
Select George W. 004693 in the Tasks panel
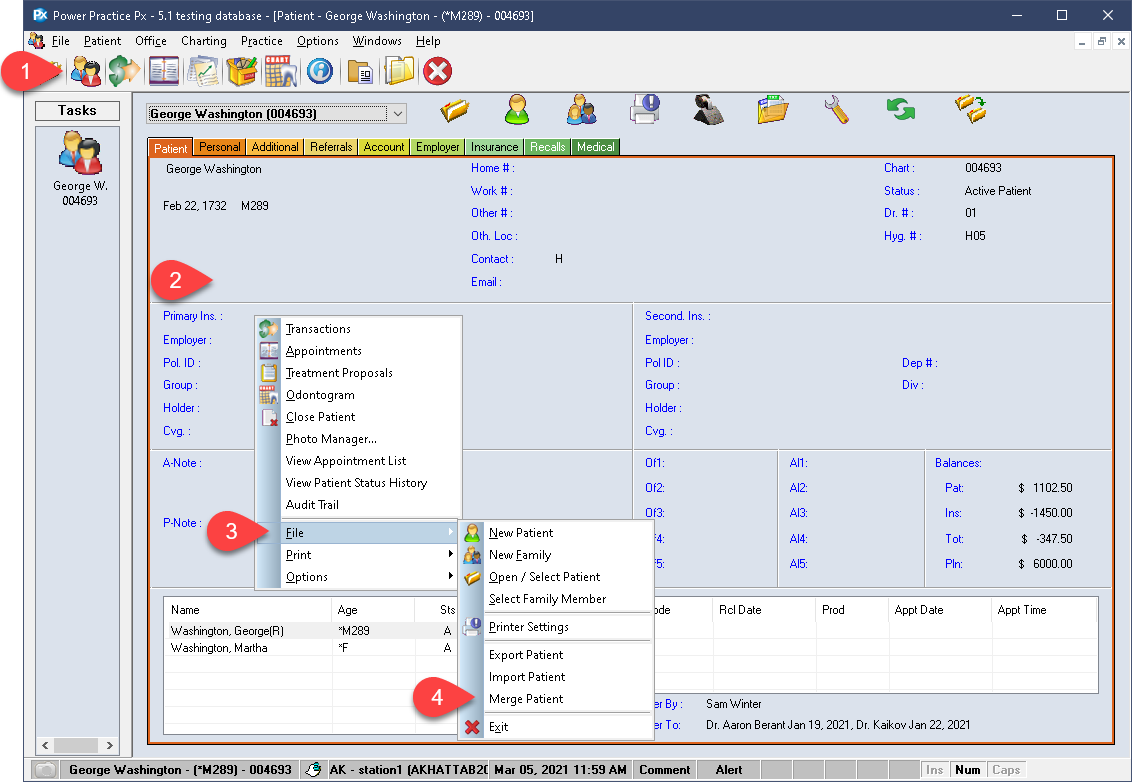(x=79, y=169)
